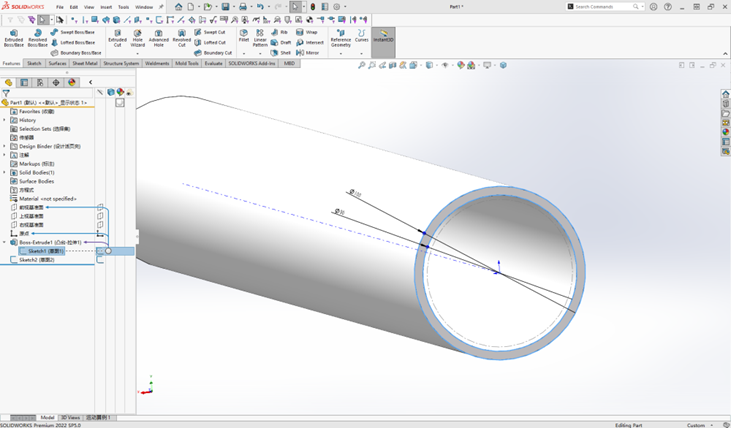Select the Mirror tool
This screenshot has height=428, width=731.
click(x=308, y=53)
